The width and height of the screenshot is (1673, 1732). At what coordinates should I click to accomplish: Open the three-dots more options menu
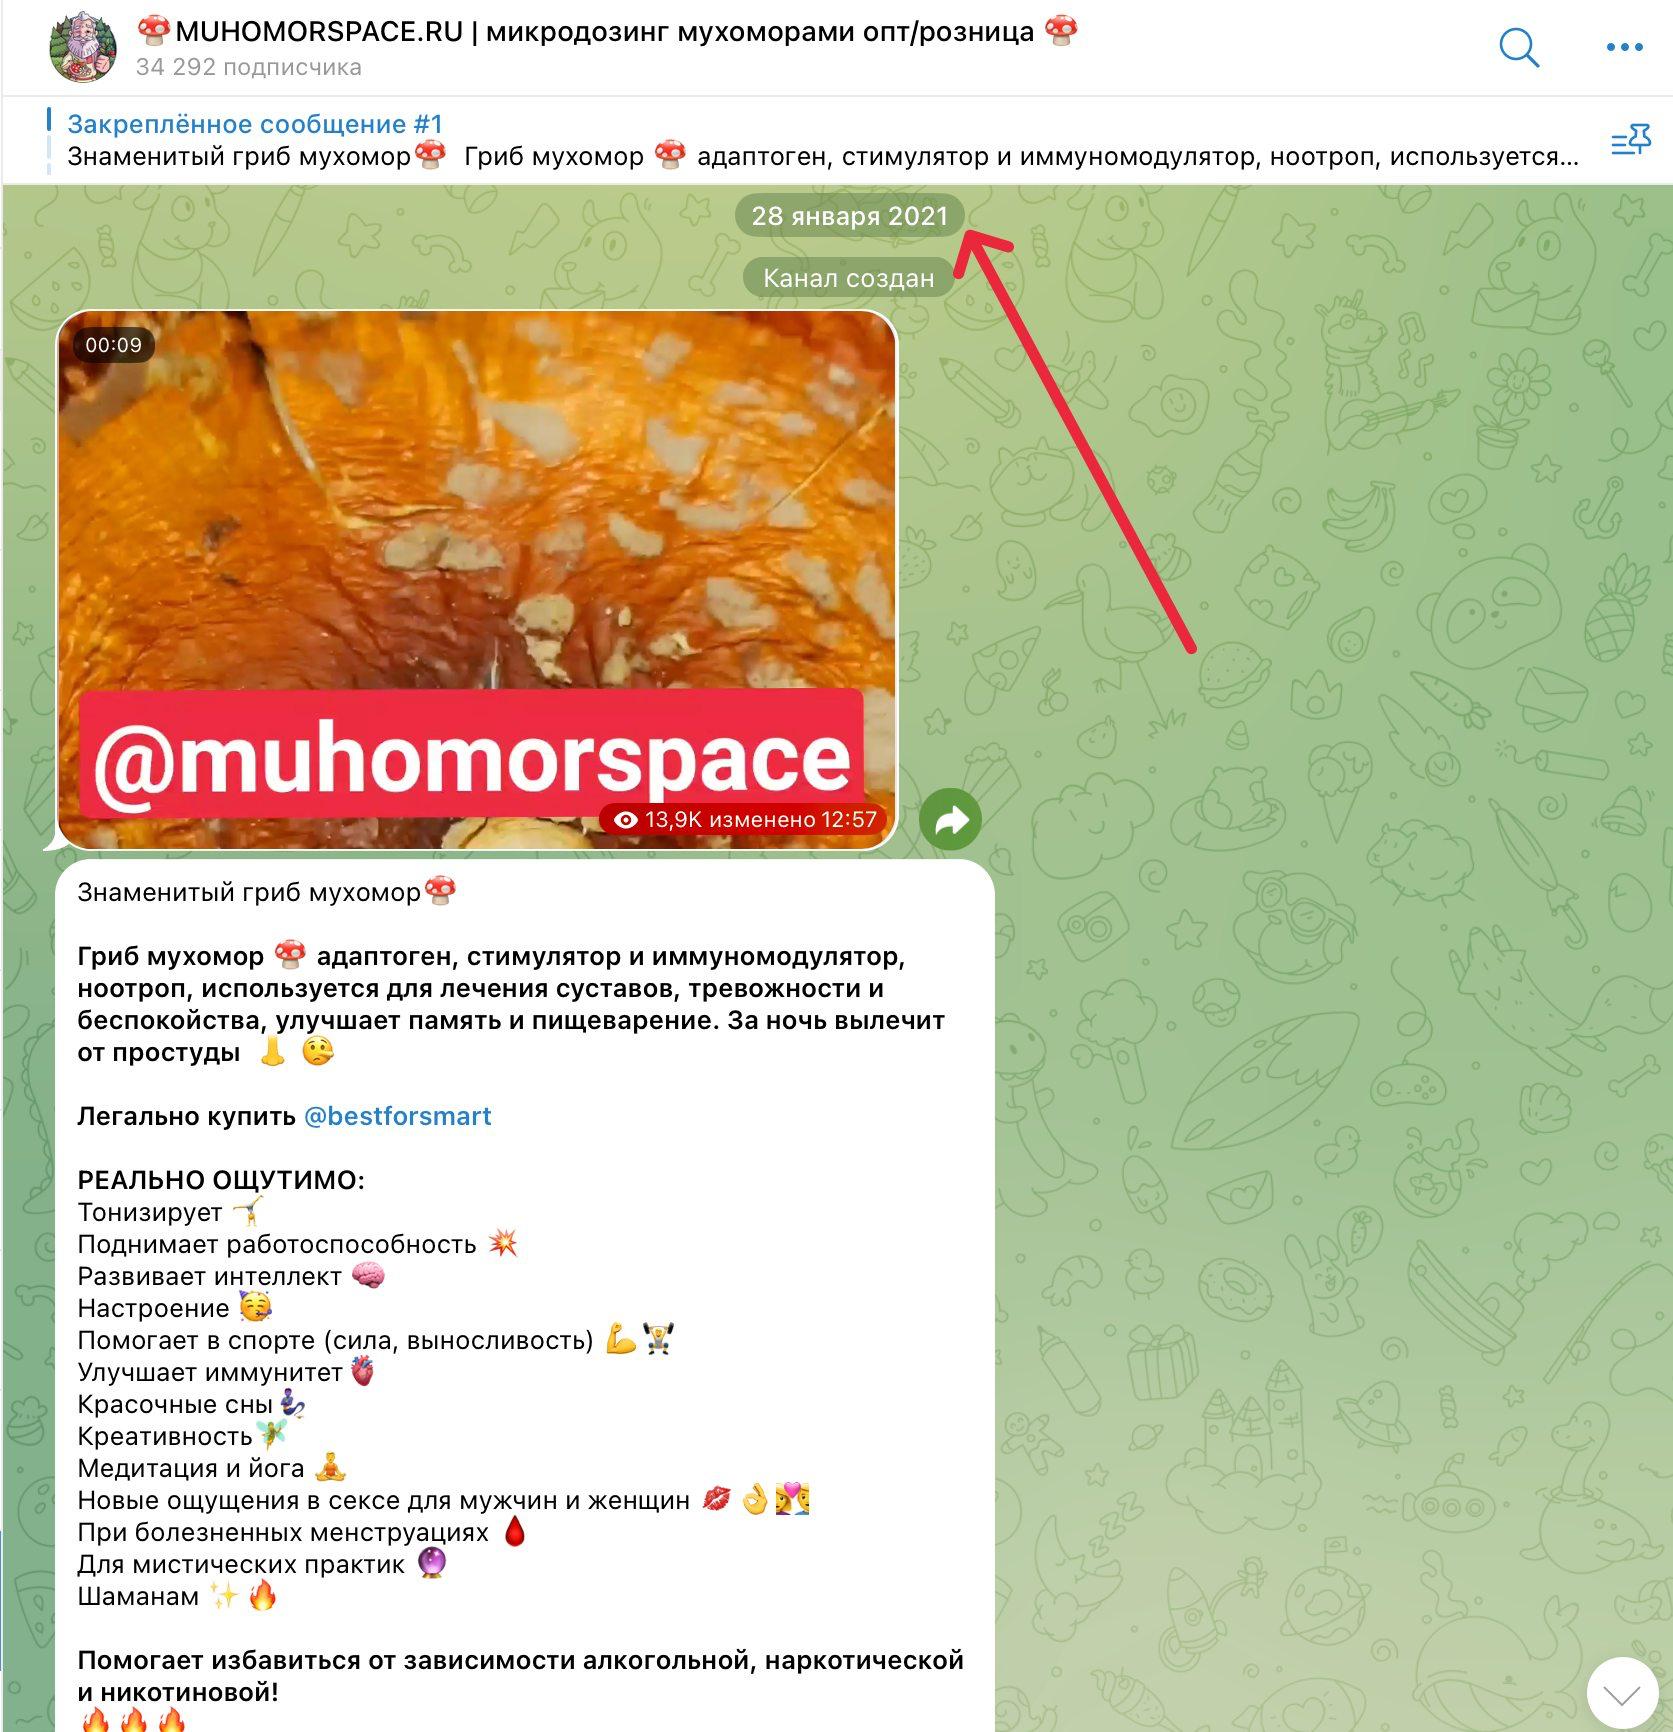[1624, 47]
